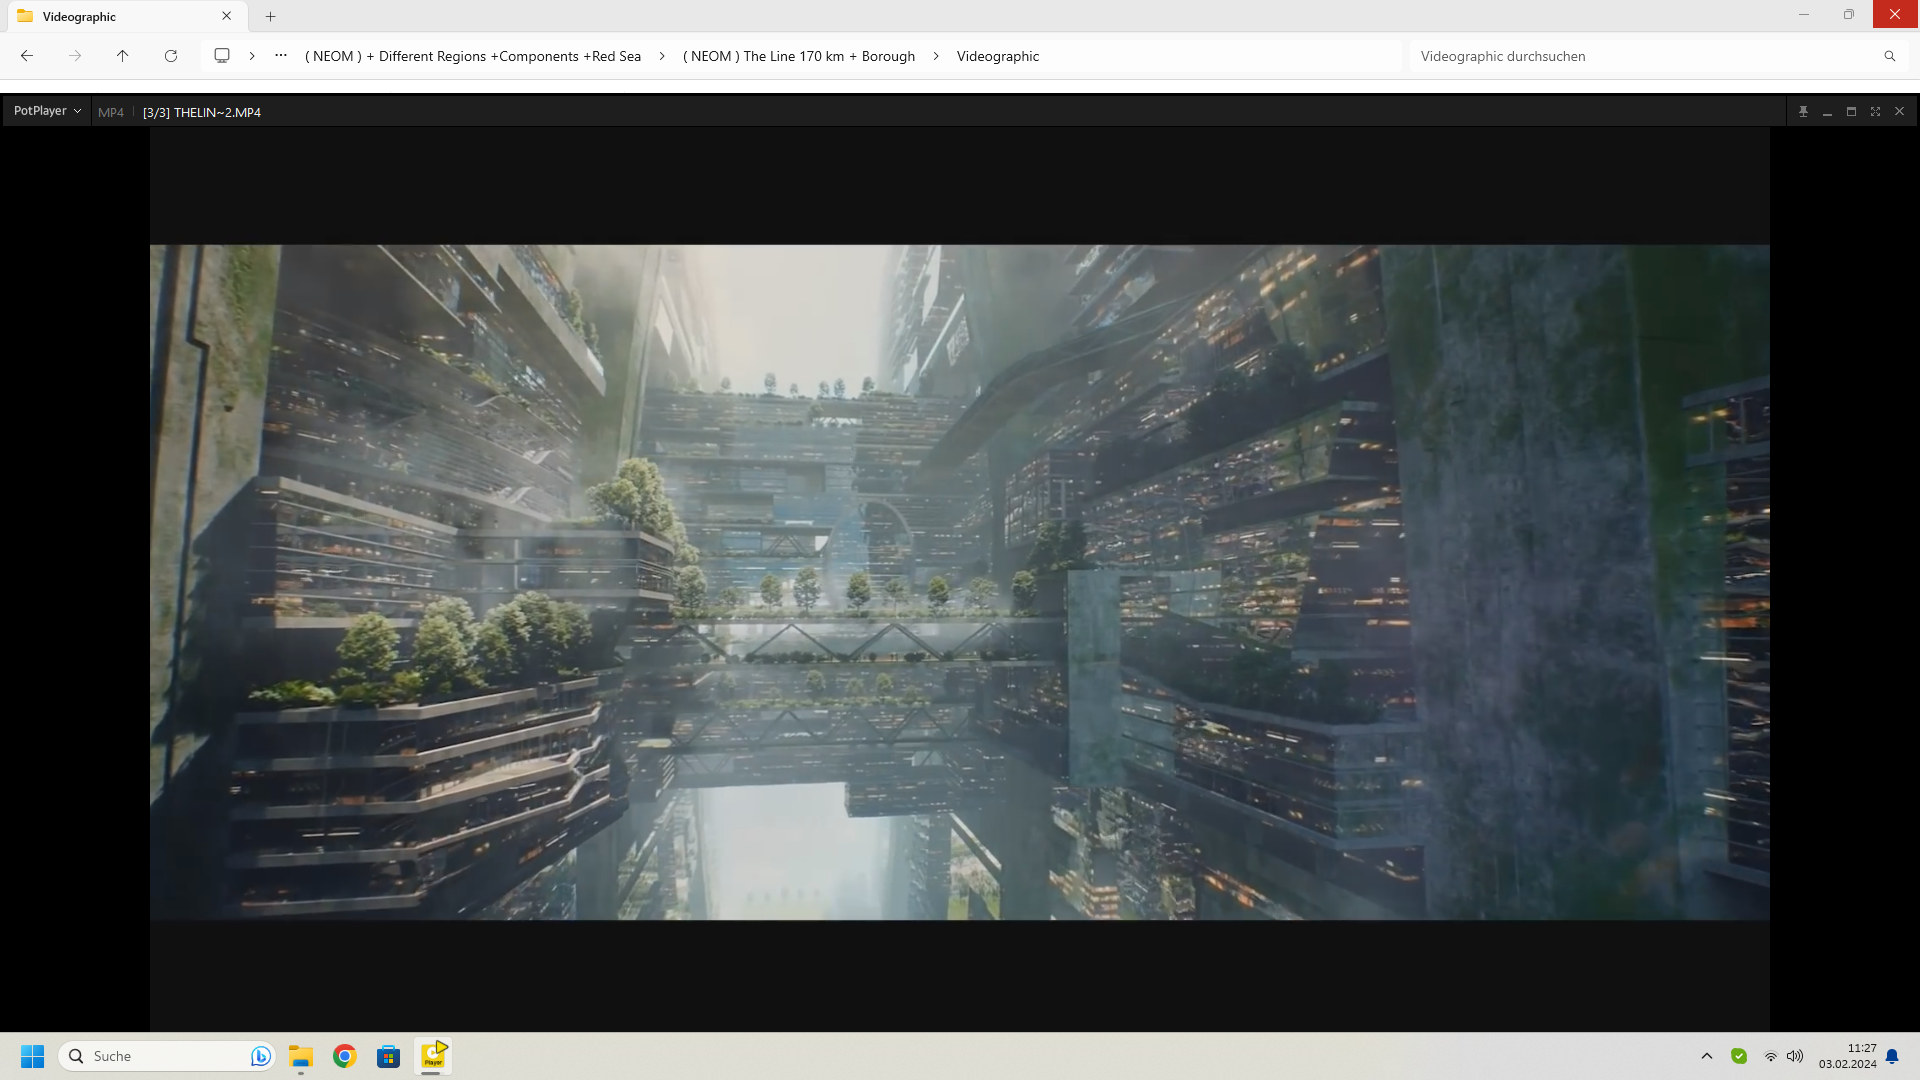1920x1080 pixels.
Task: Maximize the PotPlayer window
Action: click(1851, 112)
